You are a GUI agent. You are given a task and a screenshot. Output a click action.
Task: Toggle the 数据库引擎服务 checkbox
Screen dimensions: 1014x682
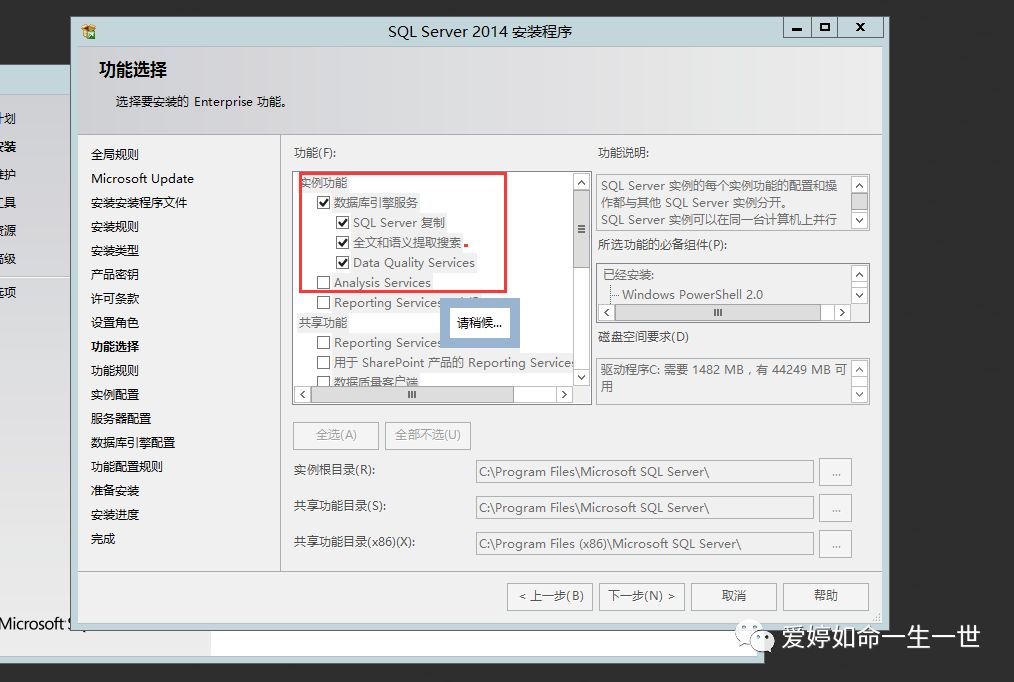323,202
